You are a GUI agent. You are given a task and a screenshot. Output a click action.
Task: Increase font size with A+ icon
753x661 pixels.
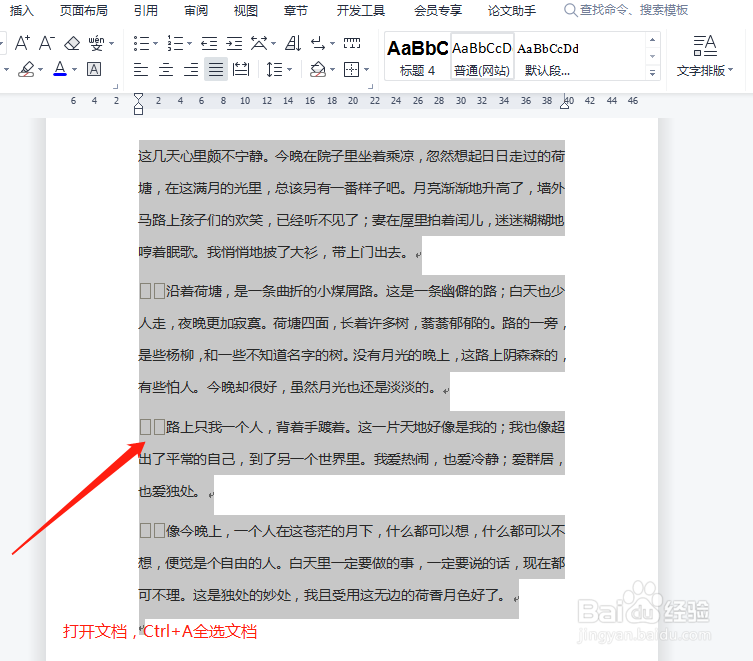click(x=22, y=43)
